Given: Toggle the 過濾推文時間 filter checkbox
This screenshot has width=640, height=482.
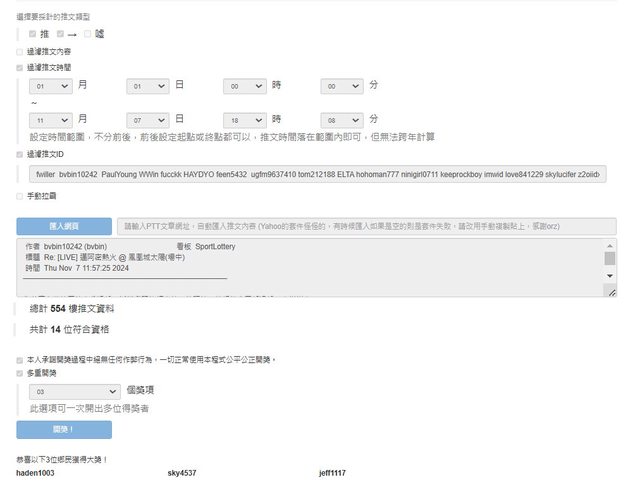Looking at the screenshot, I should (x=20, y=68).
